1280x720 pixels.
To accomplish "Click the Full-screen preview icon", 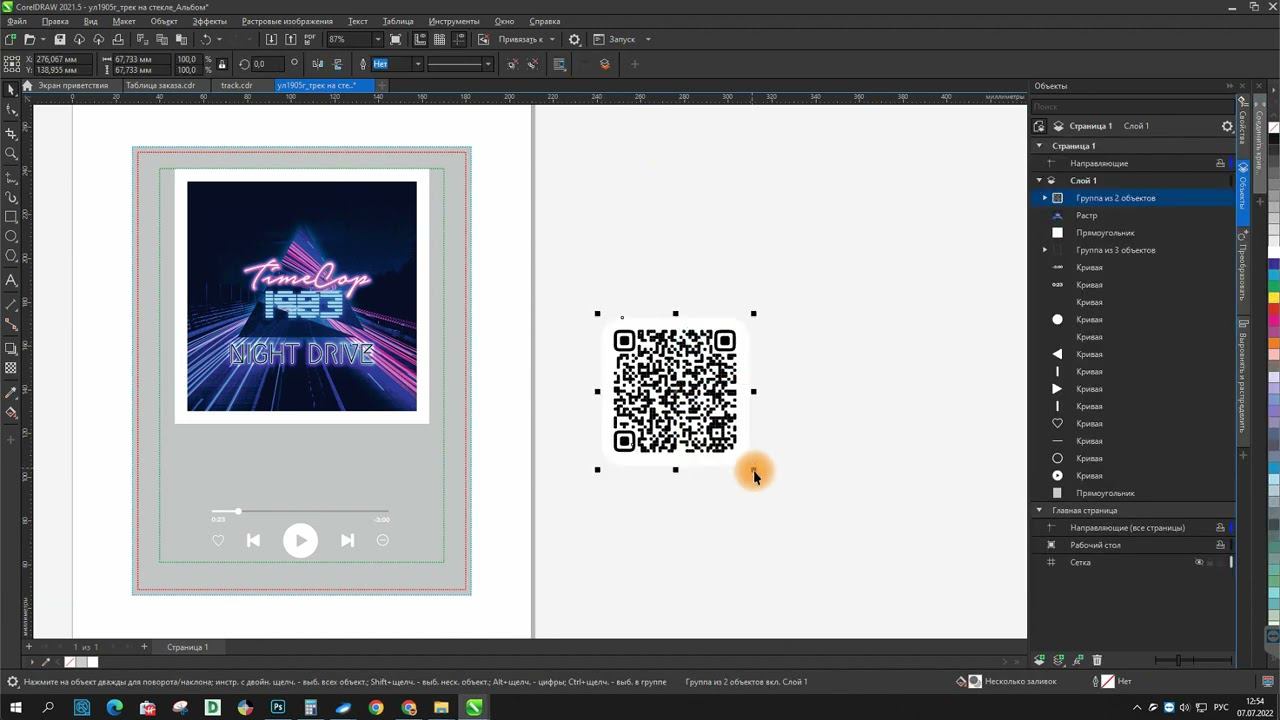I will point(396,39).
